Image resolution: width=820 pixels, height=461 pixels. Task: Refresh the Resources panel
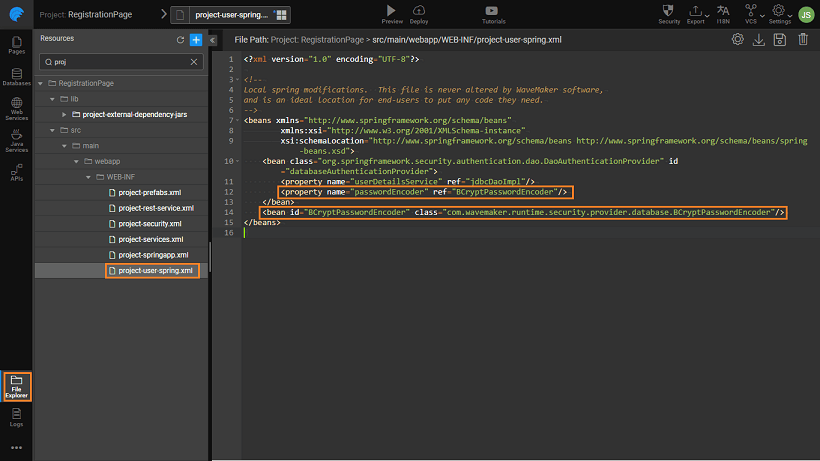[180, 39]
